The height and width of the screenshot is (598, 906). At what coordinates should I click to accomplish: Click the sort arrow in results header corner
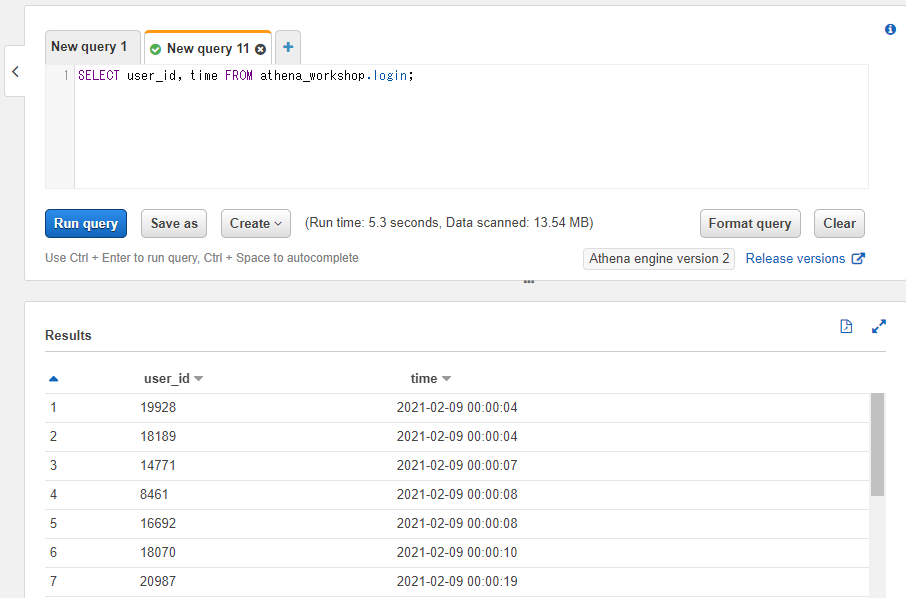coord(53,378)
